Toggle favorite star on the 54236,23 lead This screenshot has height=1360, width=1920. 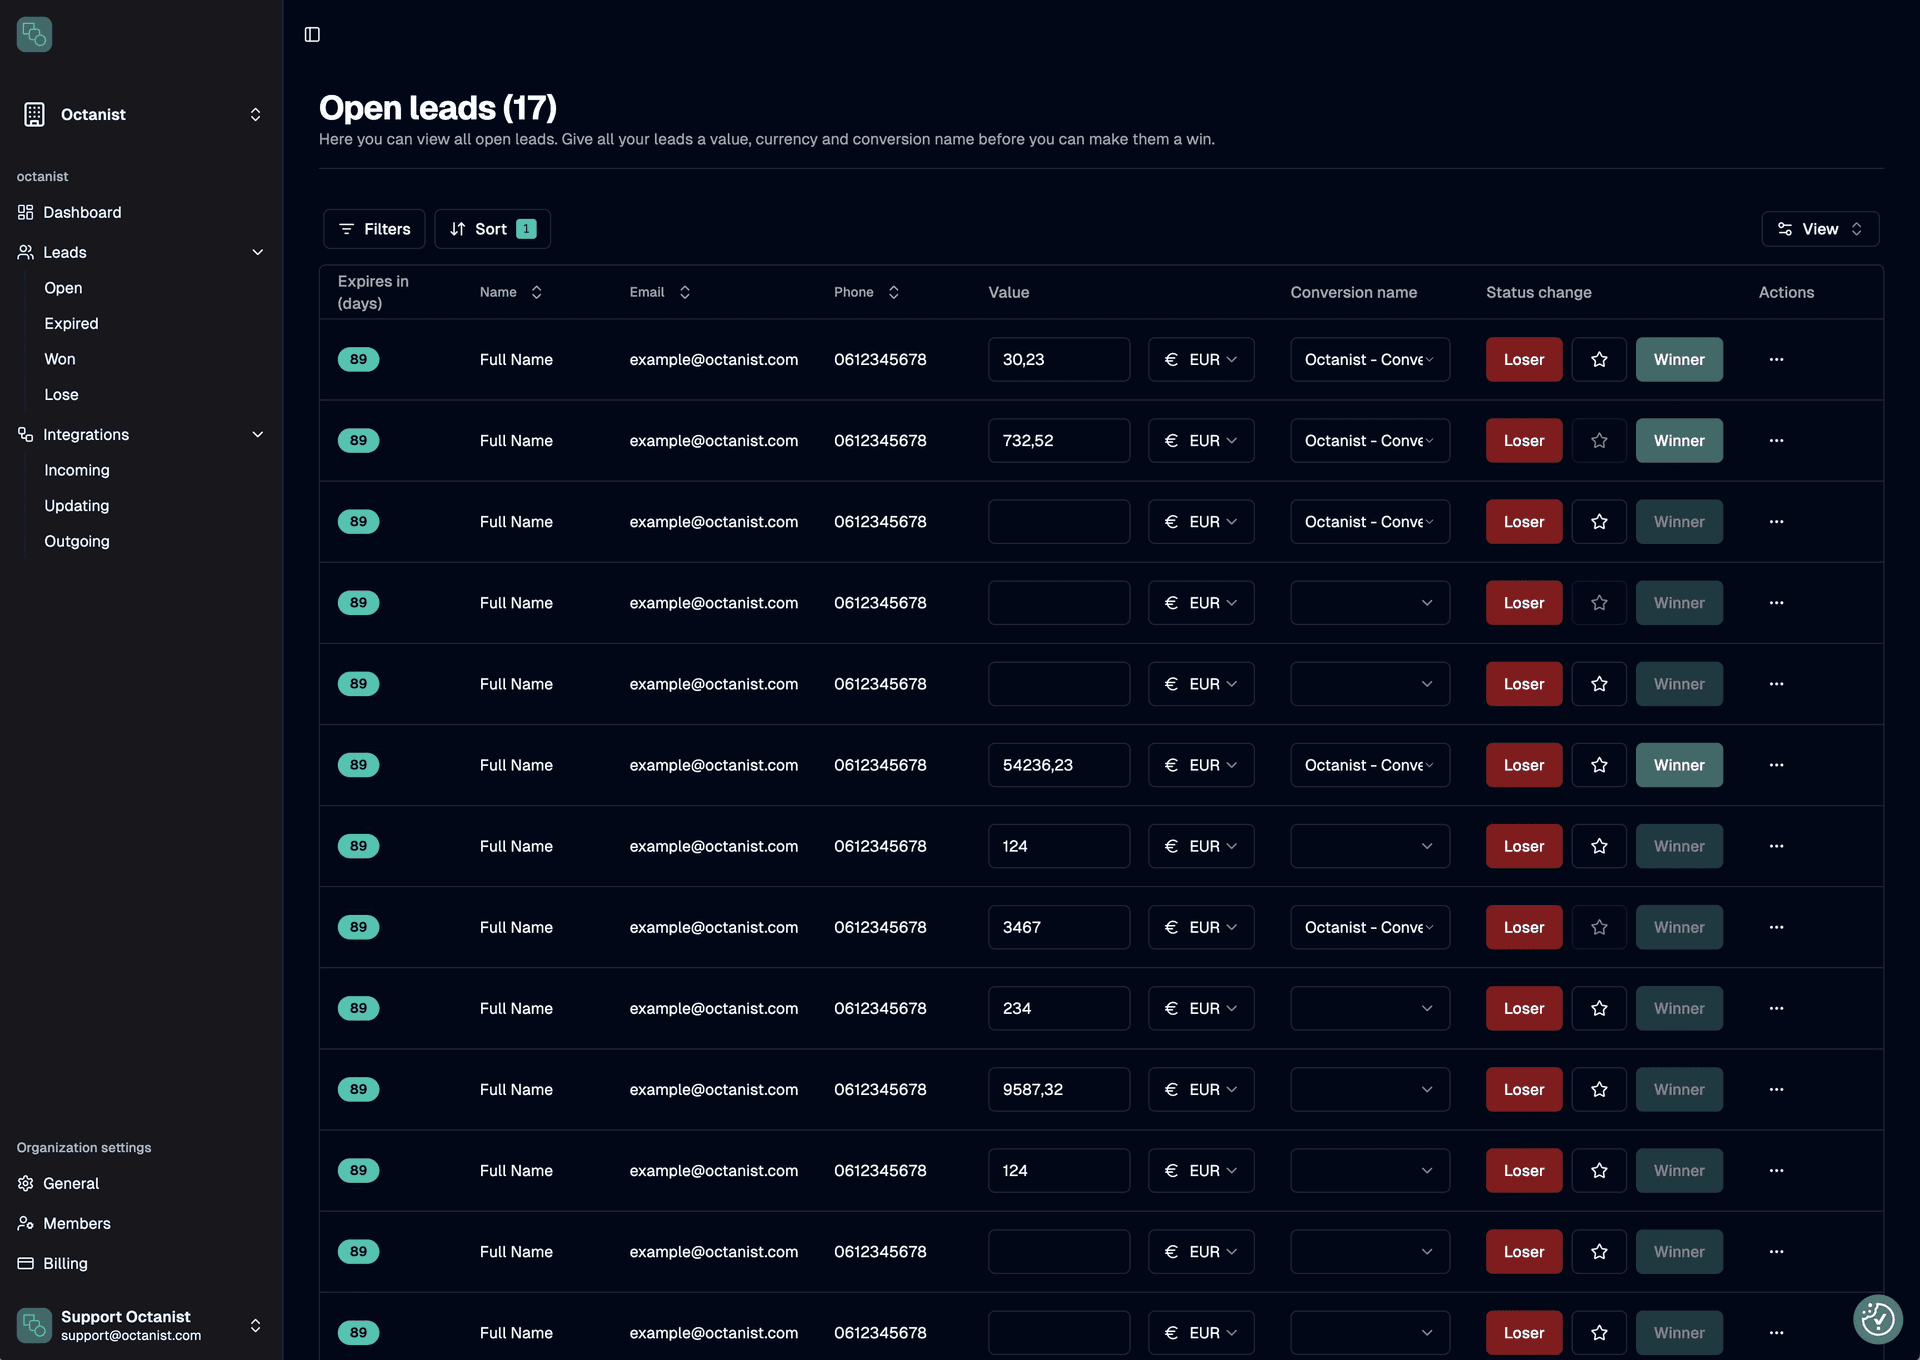(1599, 765)
